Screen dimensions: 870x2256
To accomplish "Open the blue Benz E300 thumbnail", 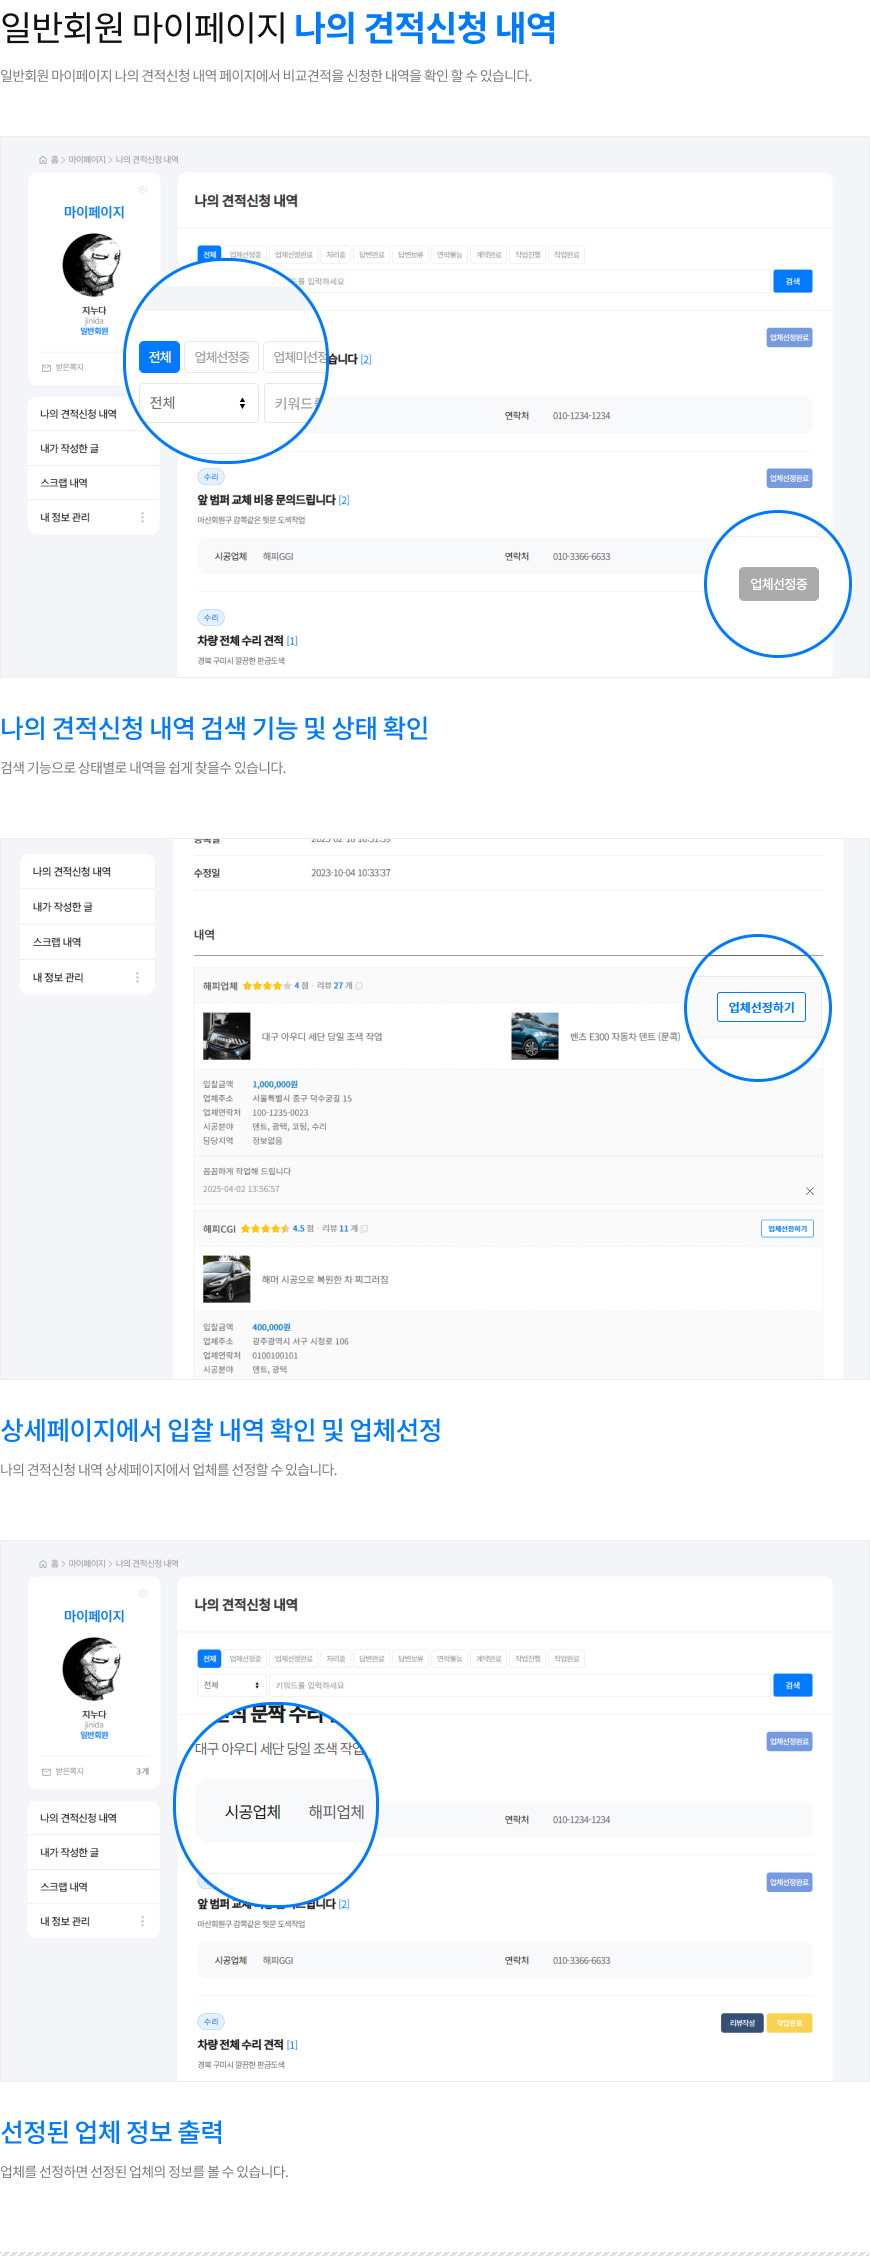I will click(535, 1036).
